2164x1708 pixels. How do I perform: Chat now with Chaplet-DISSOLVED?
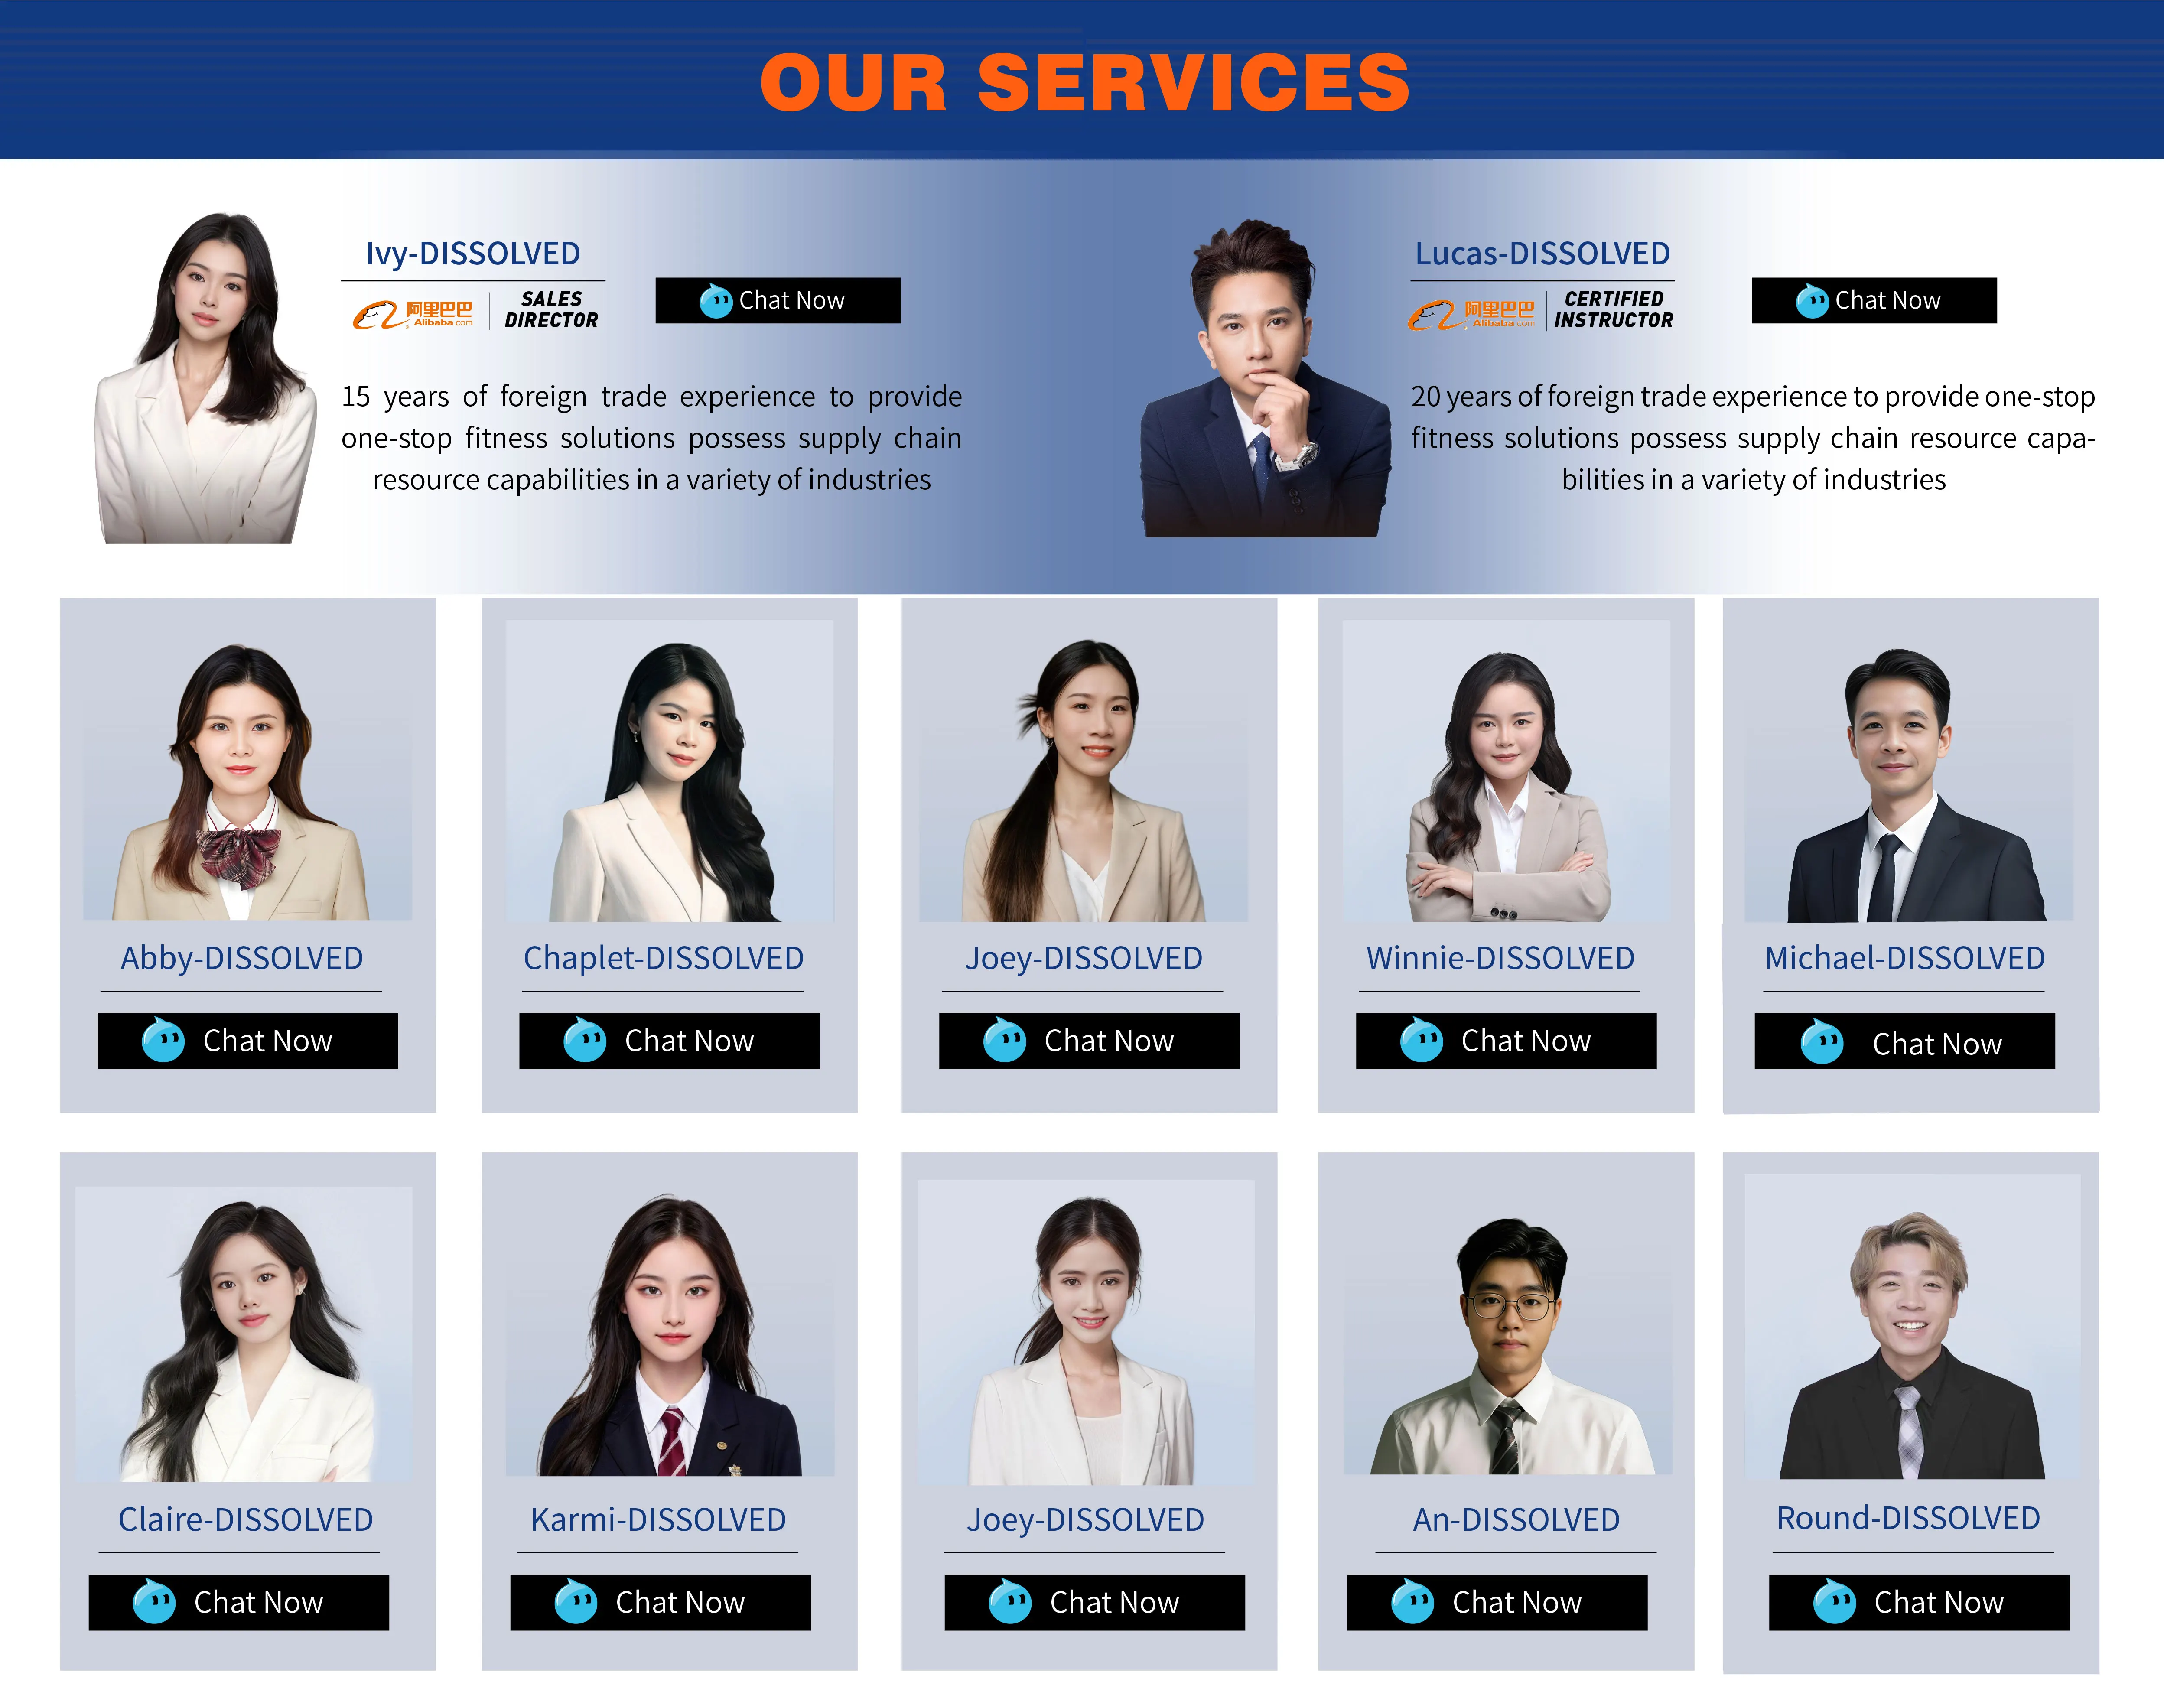point(669,1041)
